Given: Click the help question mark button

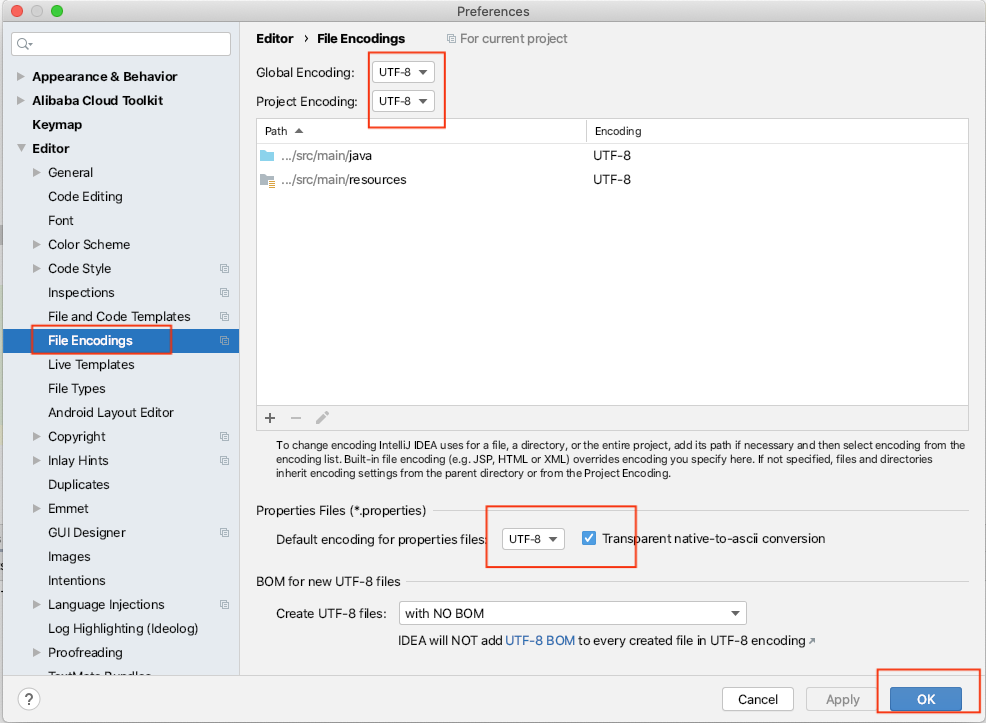Looking at the screenshot, I should point(29,699).
